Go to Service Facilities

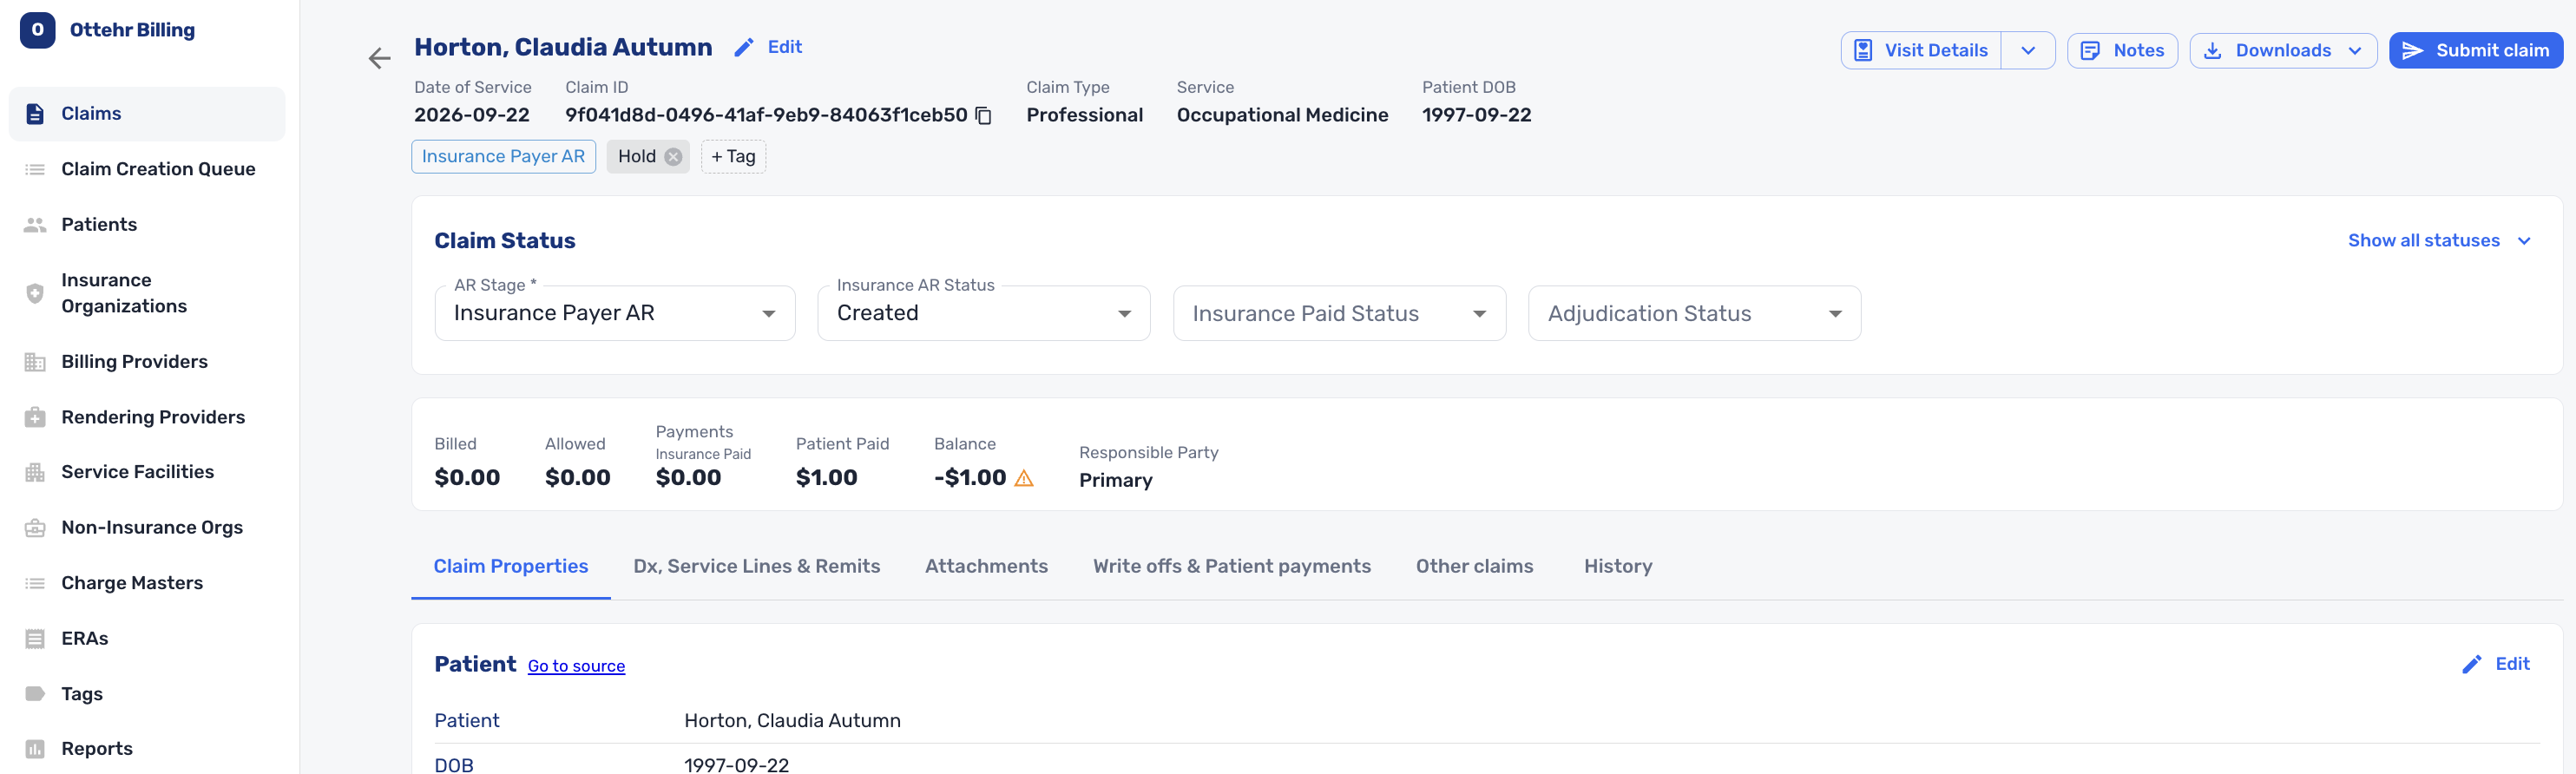point(147,472)
